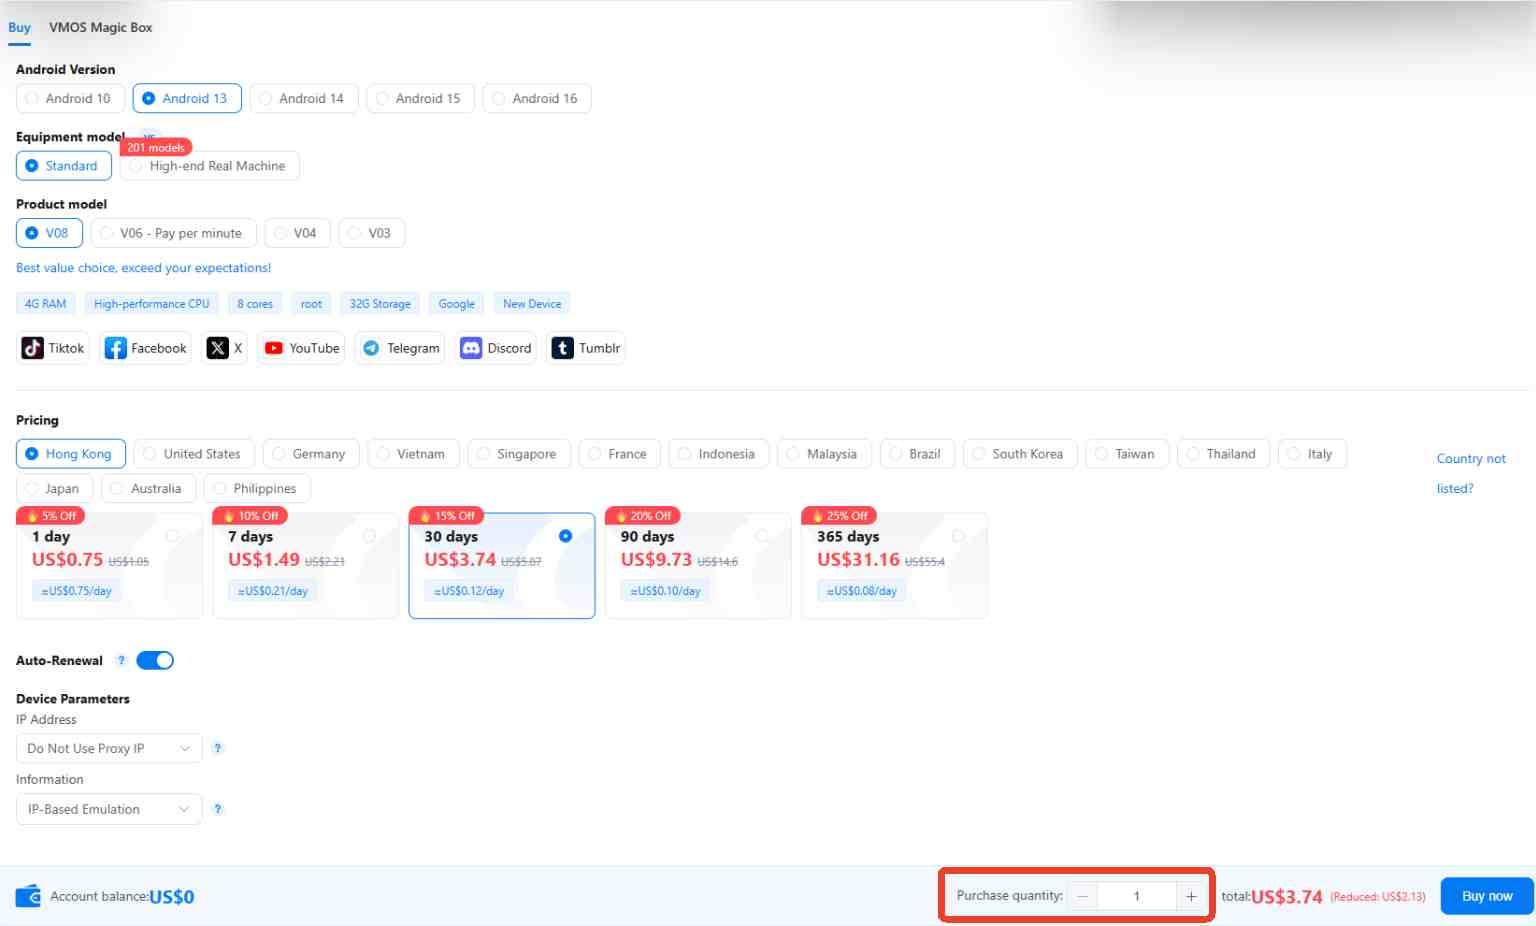The width and height of the screenshot is (1536, 926).
Task: Open the IP Address proxy dropdown
Action: (x=108, y=748)
